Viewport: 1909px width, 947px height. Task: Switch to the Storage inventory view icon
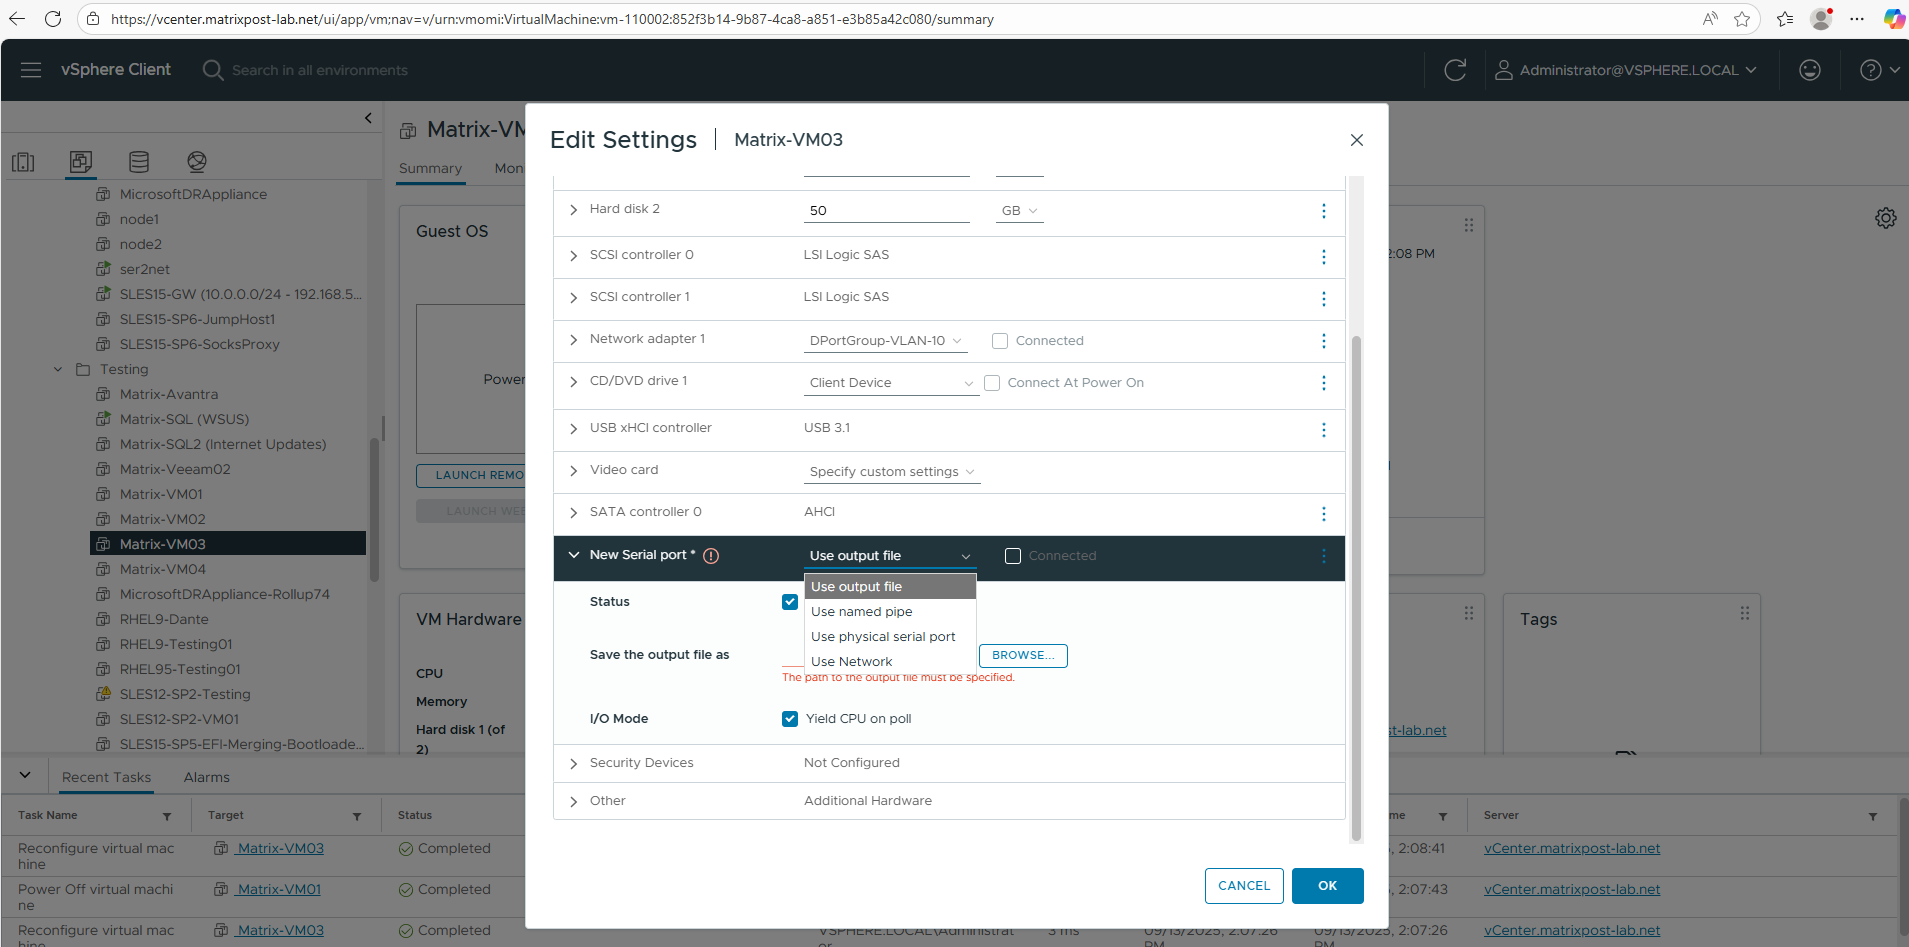click(139, 162)
